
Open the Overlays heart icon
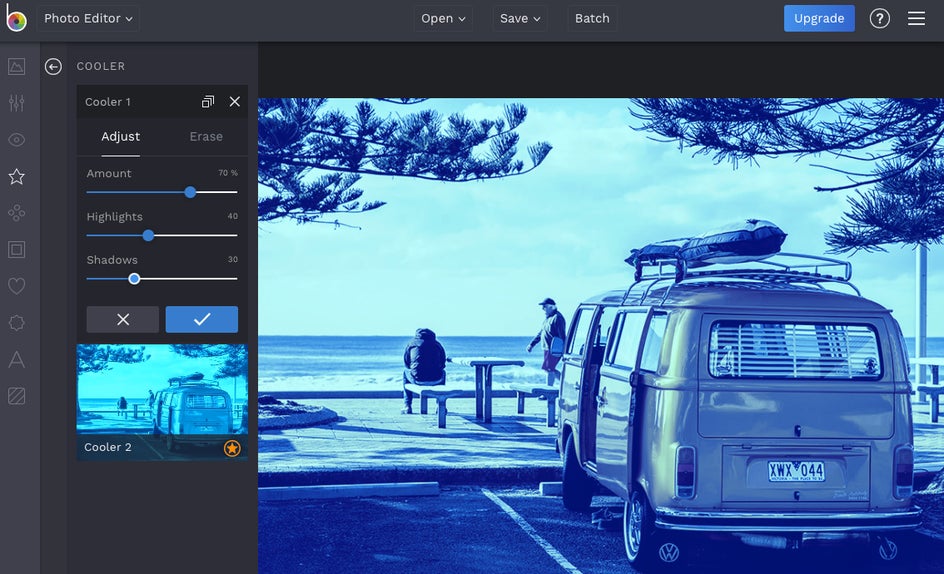pos(17,286)
